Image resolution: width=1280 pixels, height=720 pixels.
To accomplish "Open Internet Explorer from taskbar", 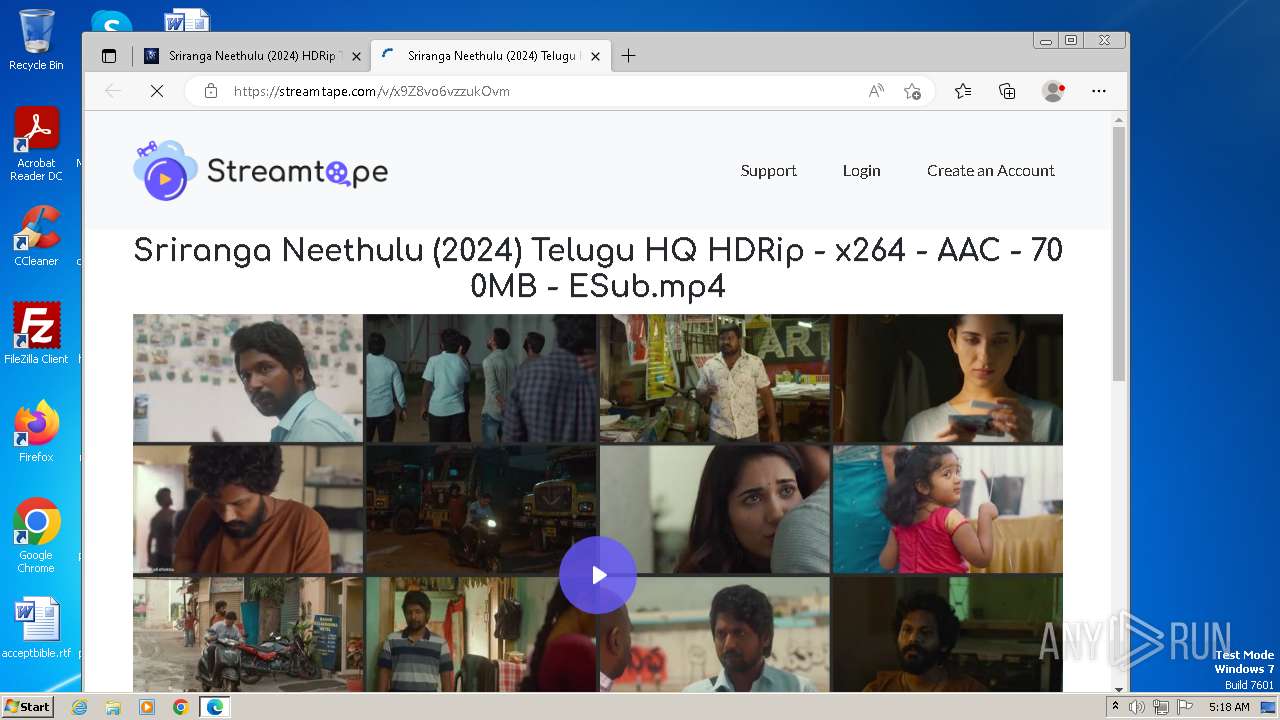I will (79, 707).
